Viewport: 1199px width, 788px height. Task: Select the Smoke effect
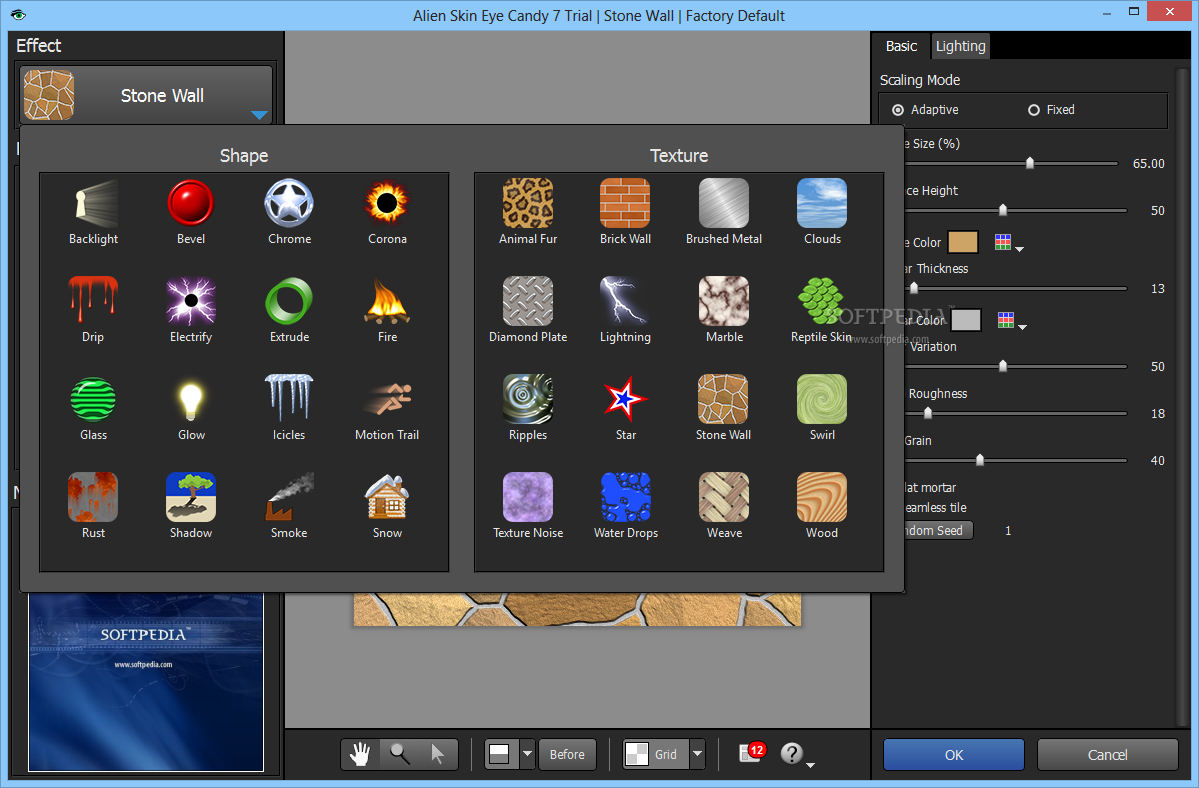289,505
